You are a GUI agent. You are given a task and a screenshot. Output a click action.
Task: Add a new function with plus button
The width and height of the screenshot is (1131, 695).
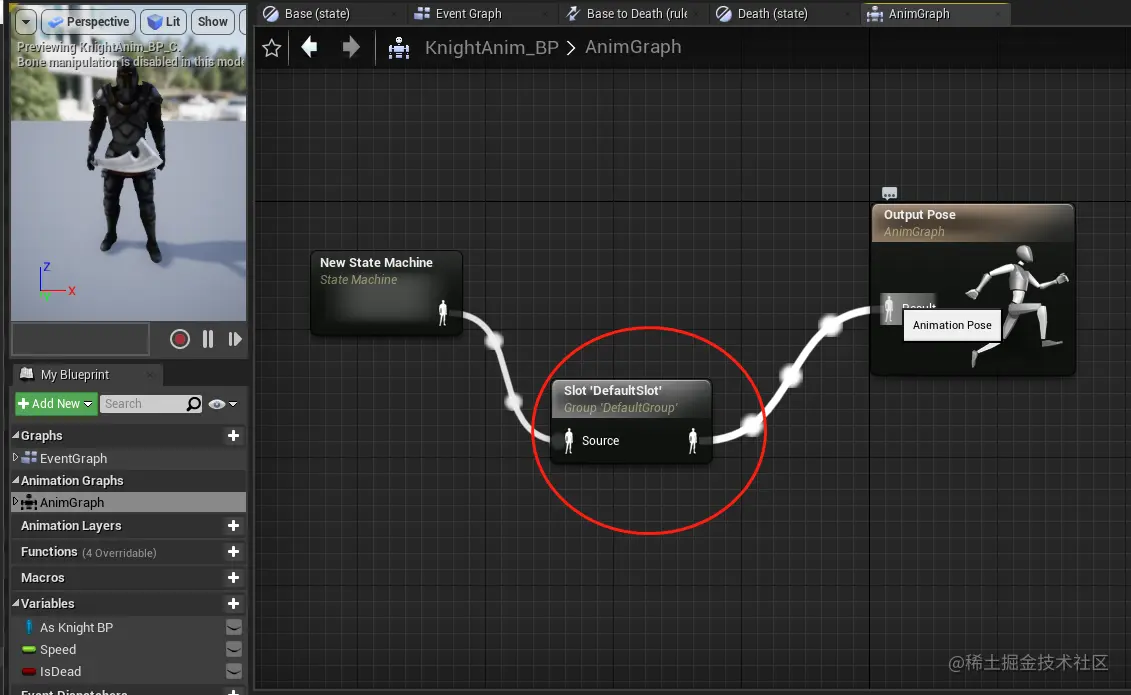233,552
